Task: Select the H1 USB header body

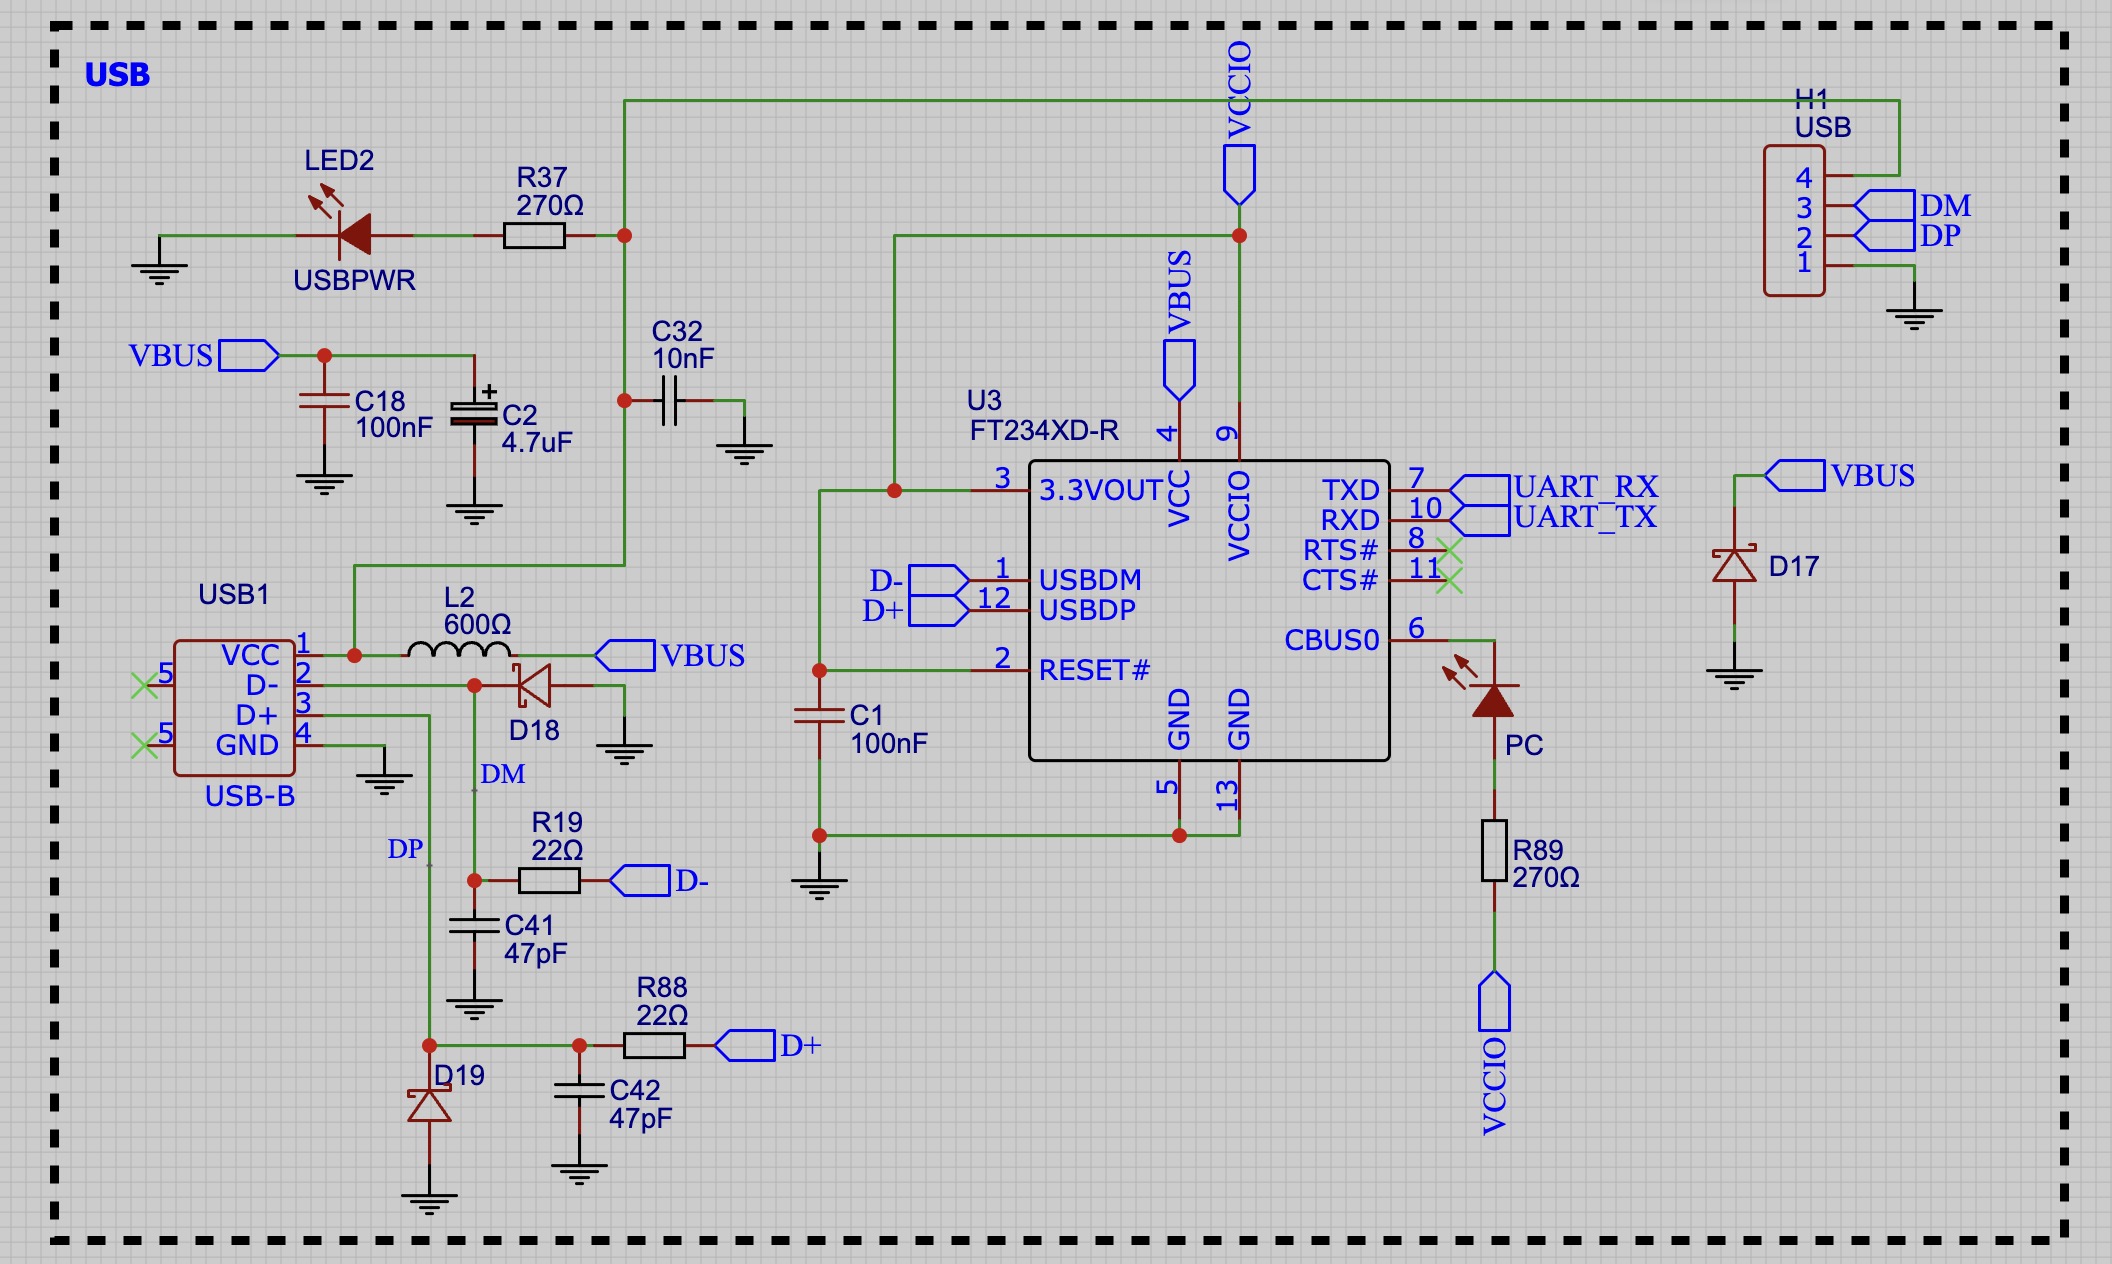Action: (1794, 221)
